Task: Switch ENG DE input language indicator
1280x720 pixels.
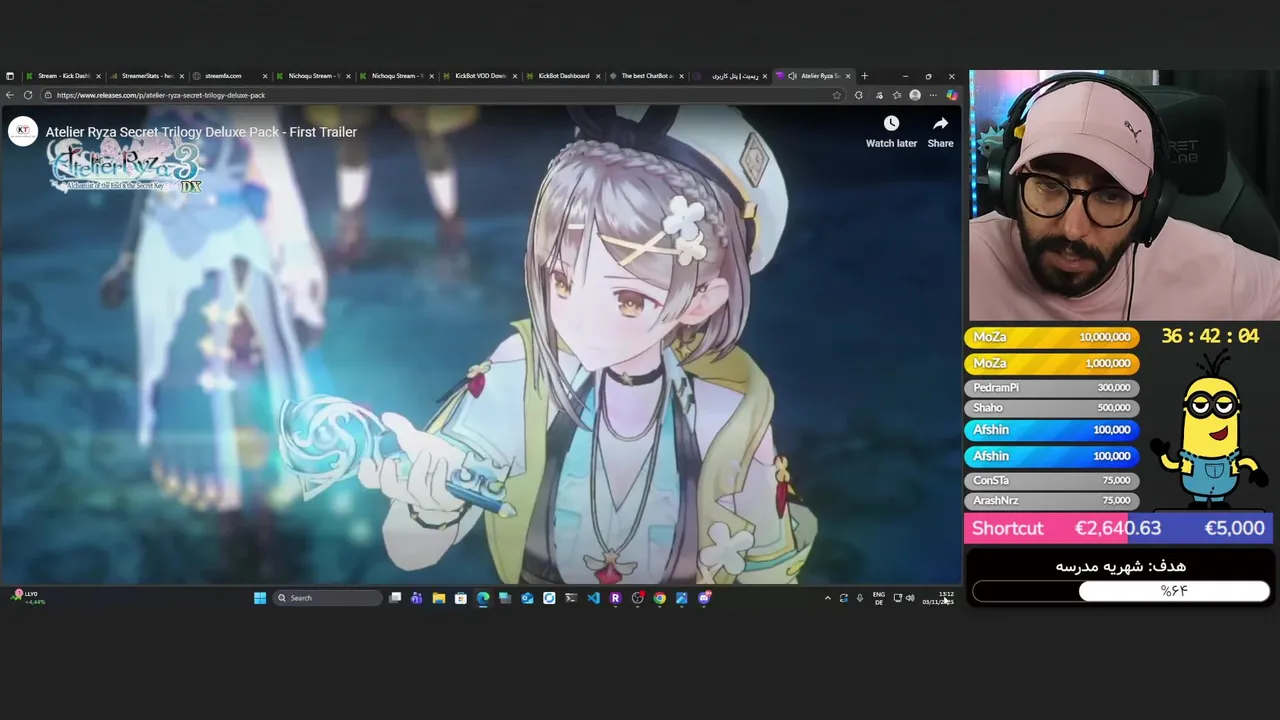Action: click(x=879, y=598)
